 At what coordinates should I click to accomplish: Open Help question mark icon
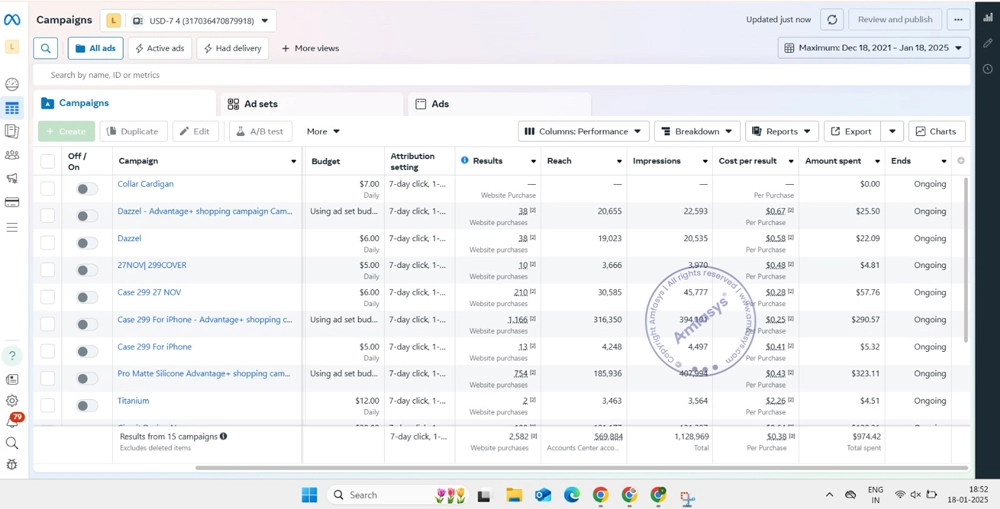coord(11,355)
